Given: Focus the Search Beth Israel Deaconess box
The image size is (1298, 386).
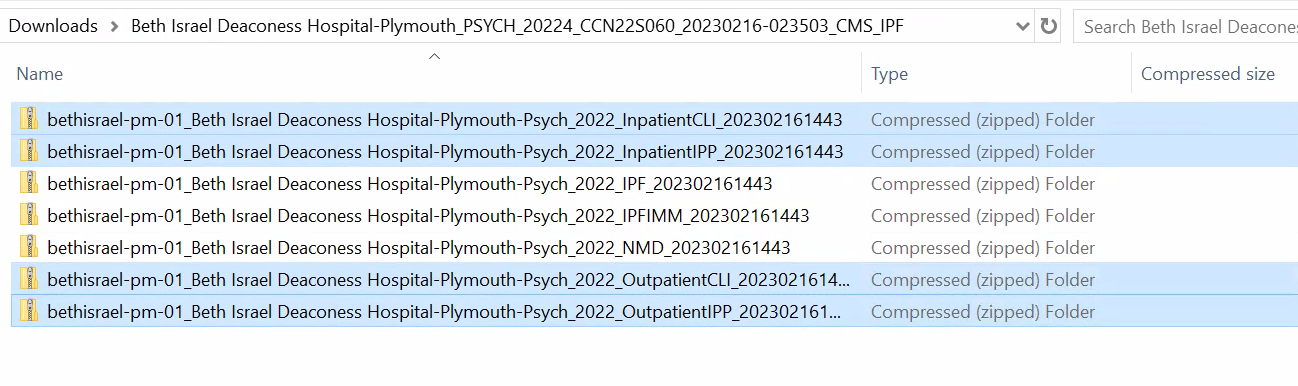Looking at the screenshot, I should (1185, 27).
